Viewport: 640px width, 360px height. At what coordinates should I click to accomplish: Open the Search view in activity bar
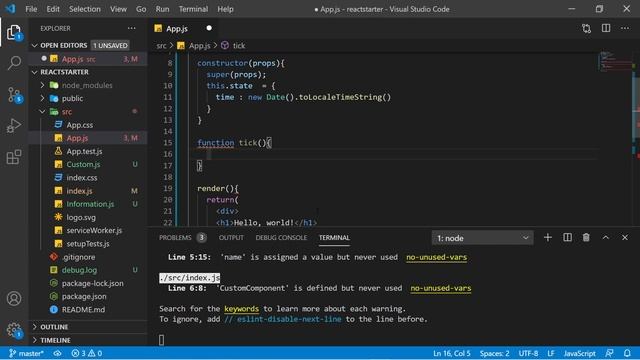coord(14,63)
